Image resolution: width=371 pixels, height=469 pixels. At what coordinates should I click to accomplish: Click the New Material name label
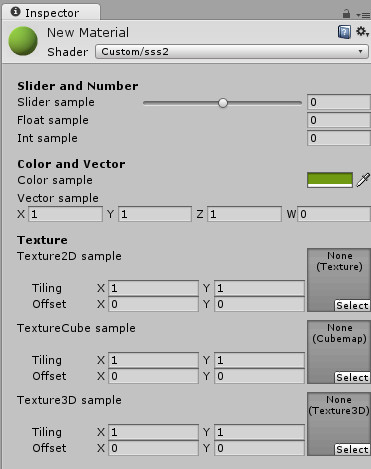[88, 33]
